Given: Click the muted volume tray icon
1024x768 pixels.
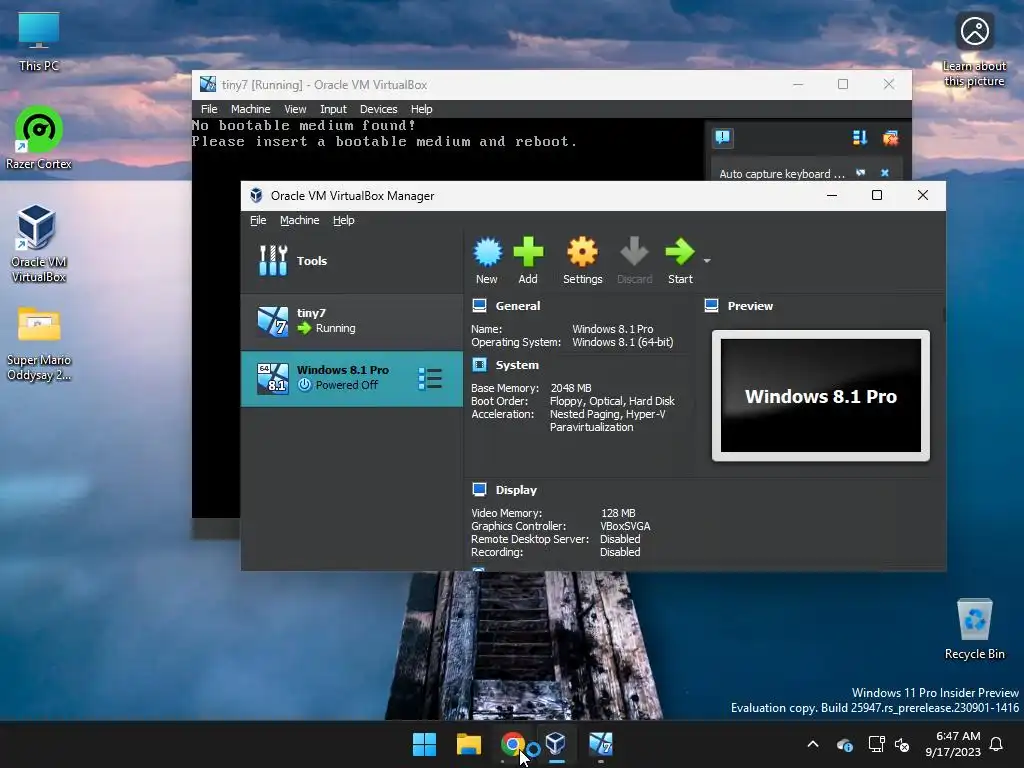Looking at the screenshot, I should (x=903, y=744).
